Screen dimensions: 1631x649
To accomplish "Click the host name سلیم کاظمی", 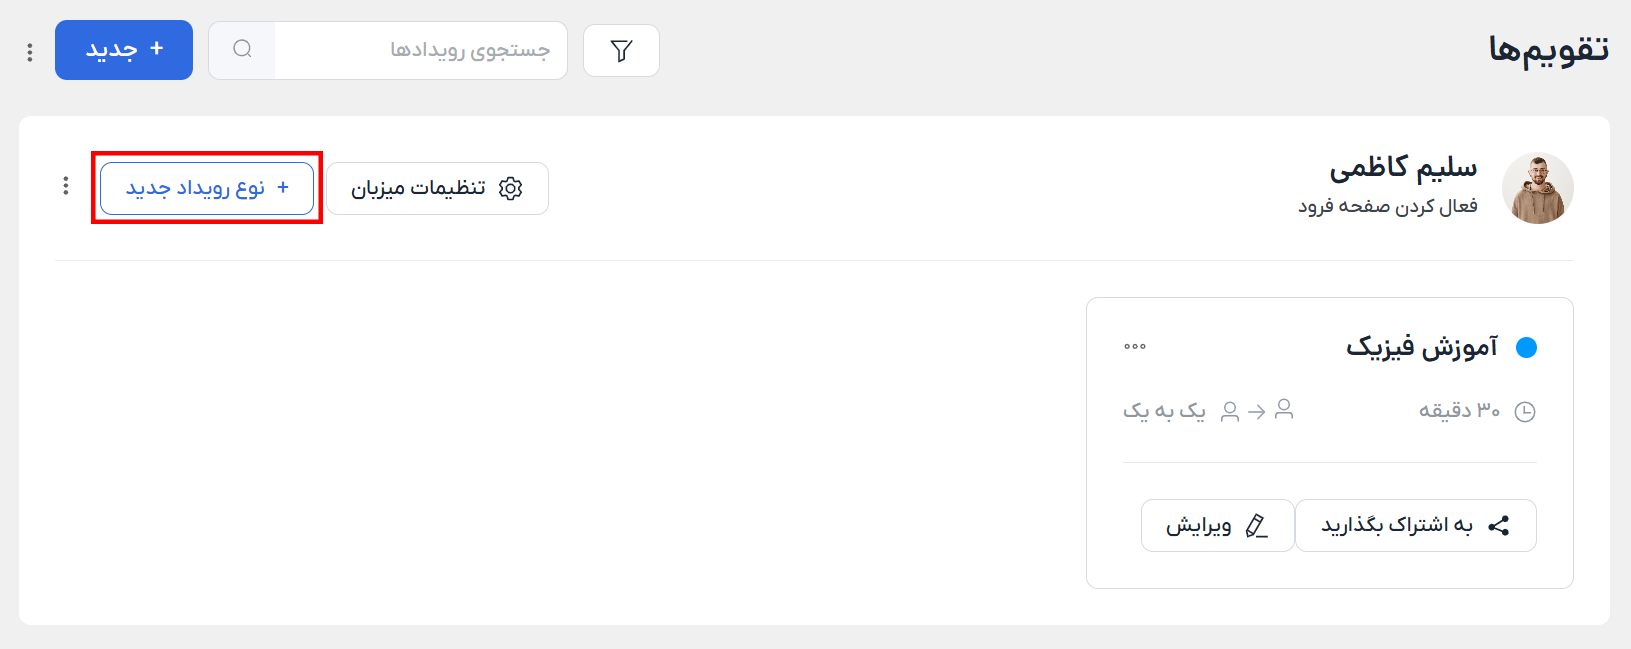I will pos(1402,168).
